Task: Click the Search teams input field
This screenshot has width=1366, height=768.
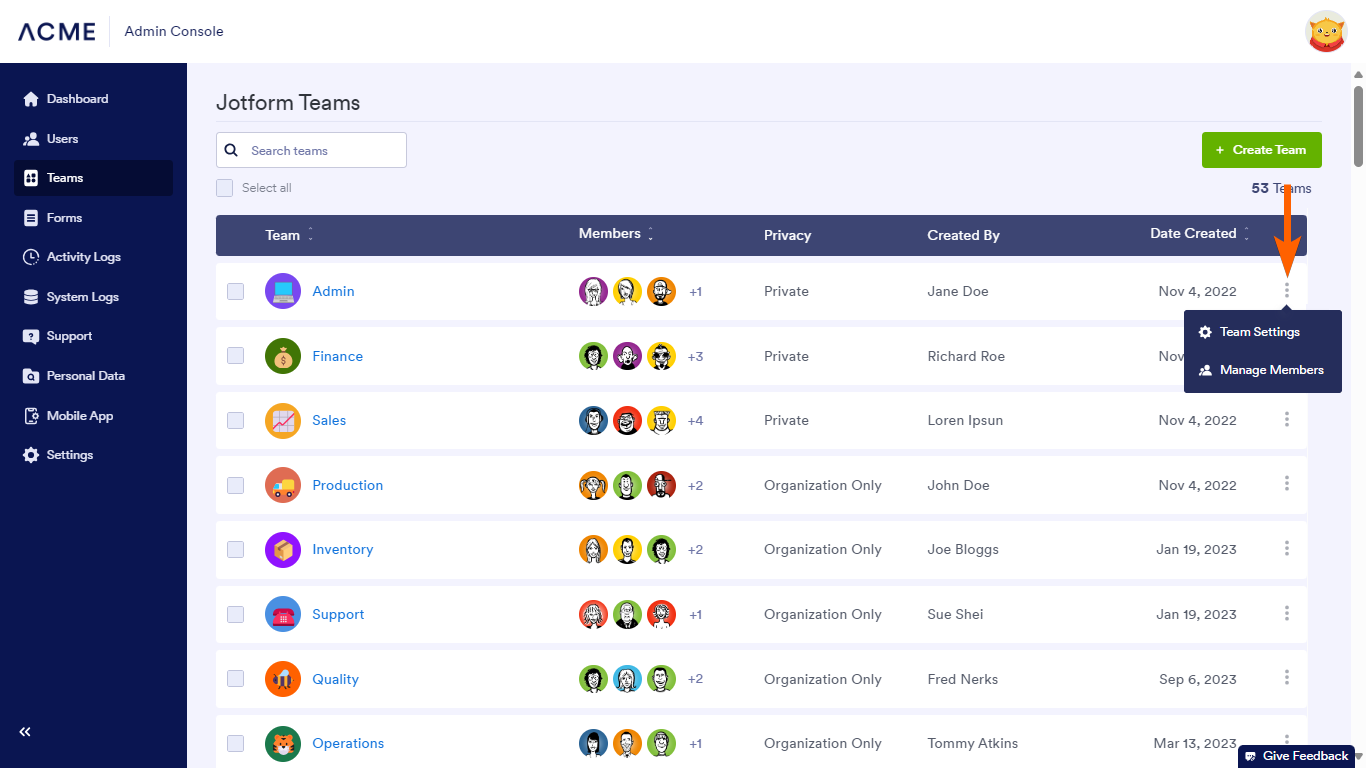Action: click(311, 150)
